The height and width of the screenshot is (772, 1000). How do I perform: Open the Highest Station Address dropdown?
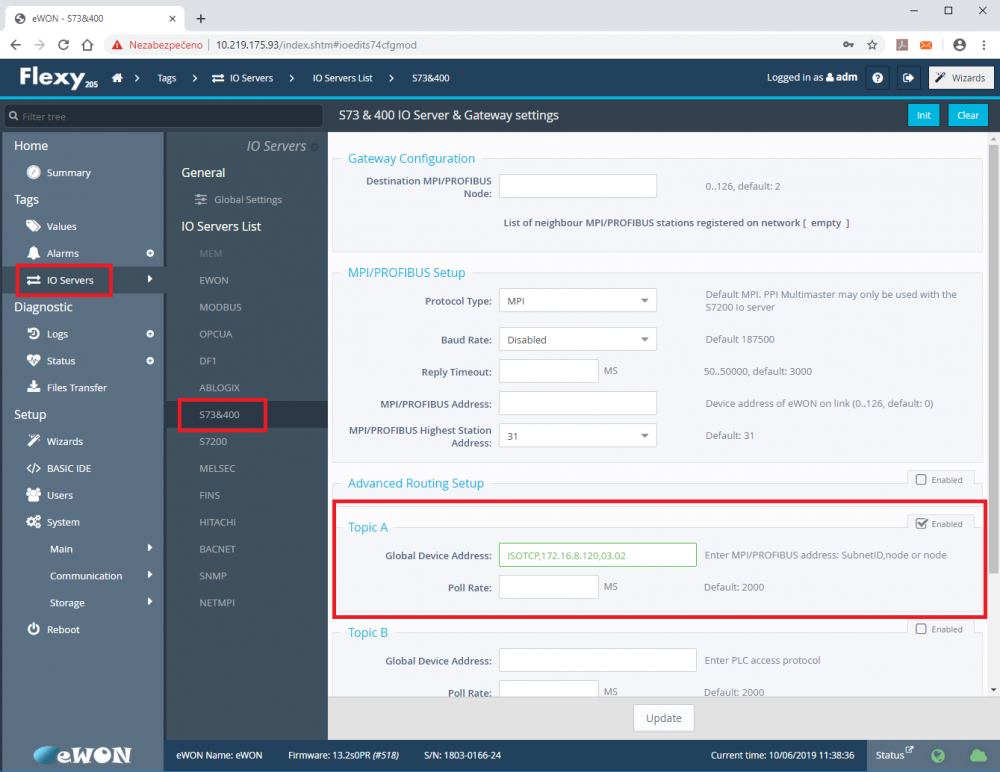pos(578,436)
